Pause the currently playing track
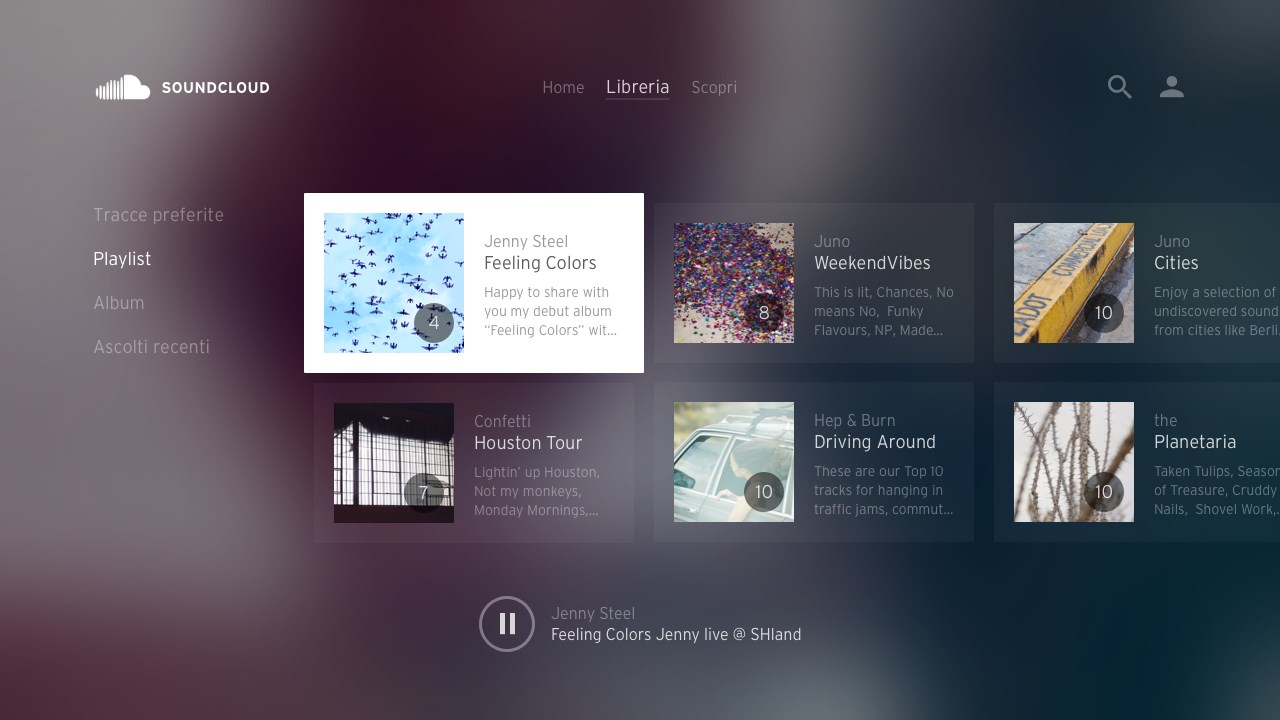Image resolution: width=1280 pixels, height=720 pixels. (507, 624)
